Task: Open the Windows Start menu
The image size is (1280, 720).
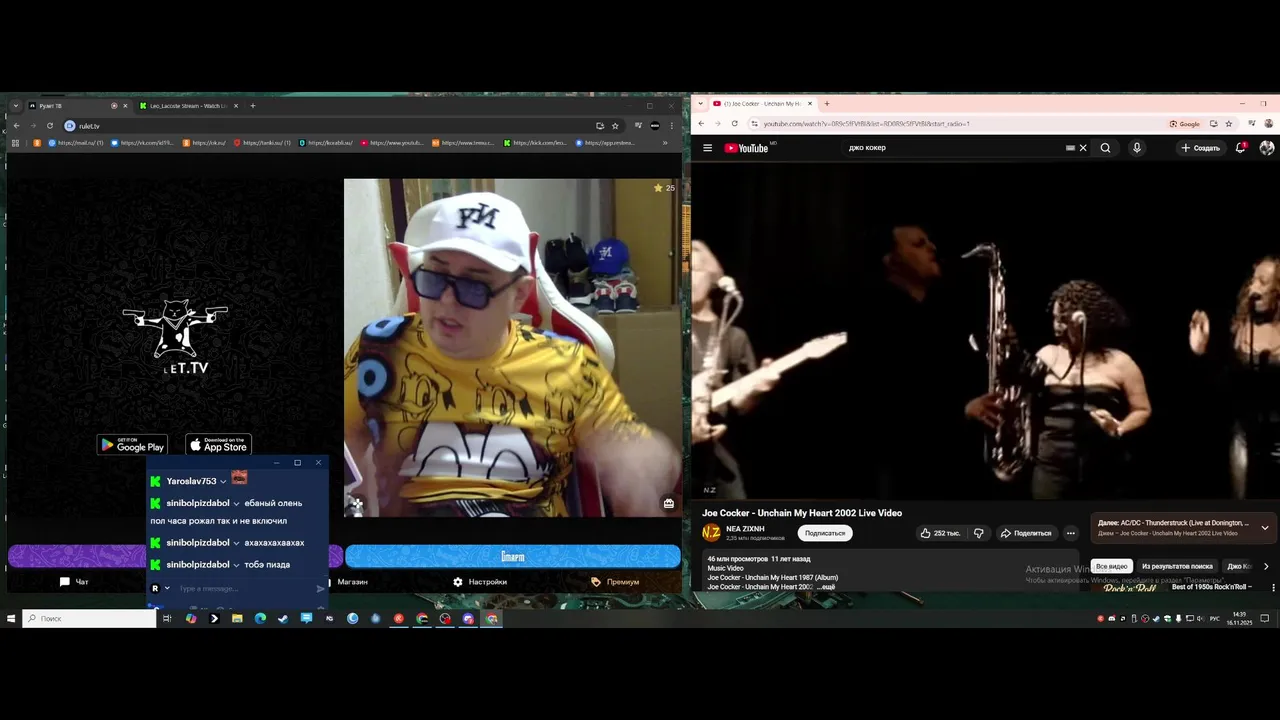Action: tap(11, 619)
